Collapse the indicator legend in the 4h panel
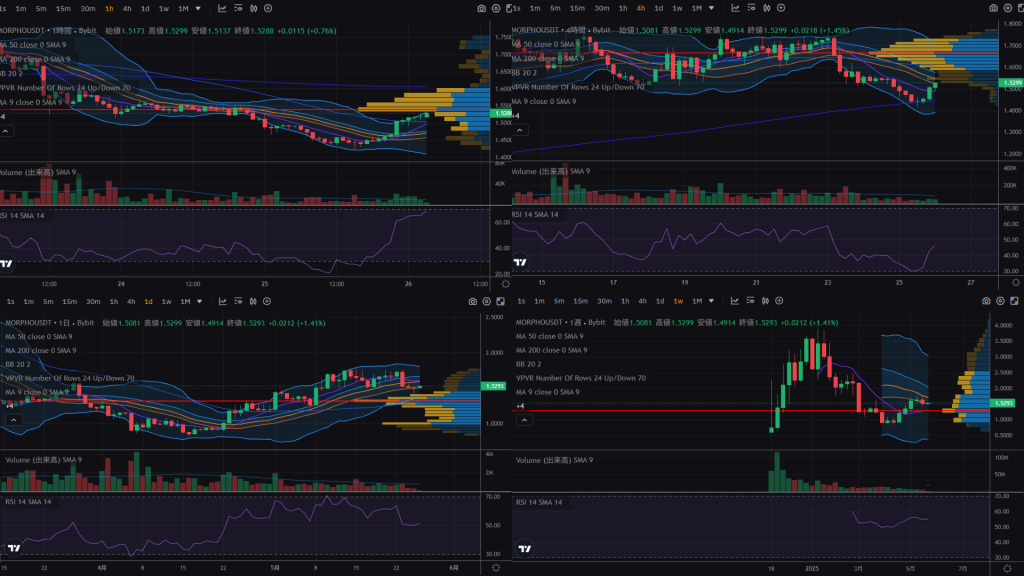1024x576 pixels. [x=520, y=130]
